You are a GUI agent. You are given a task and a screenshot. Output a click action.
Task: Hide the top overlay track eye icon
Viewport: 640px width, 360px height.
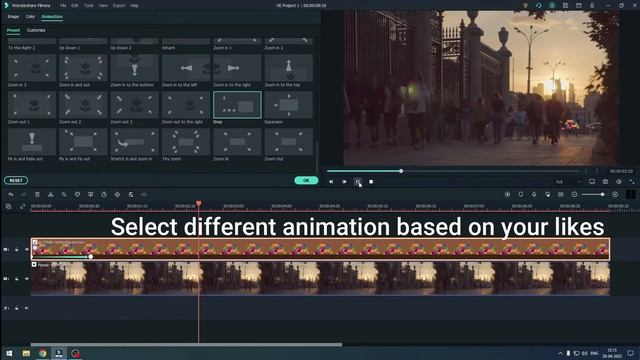click(27, 249)
